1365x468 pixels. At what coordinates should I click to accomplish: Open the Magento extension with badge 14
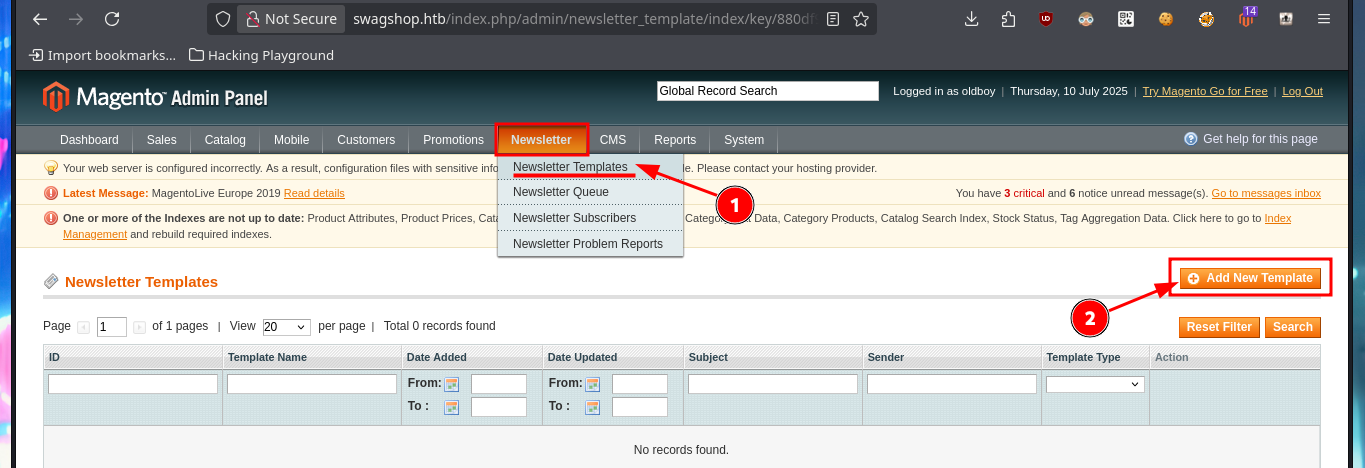[x=1246, y=17]
